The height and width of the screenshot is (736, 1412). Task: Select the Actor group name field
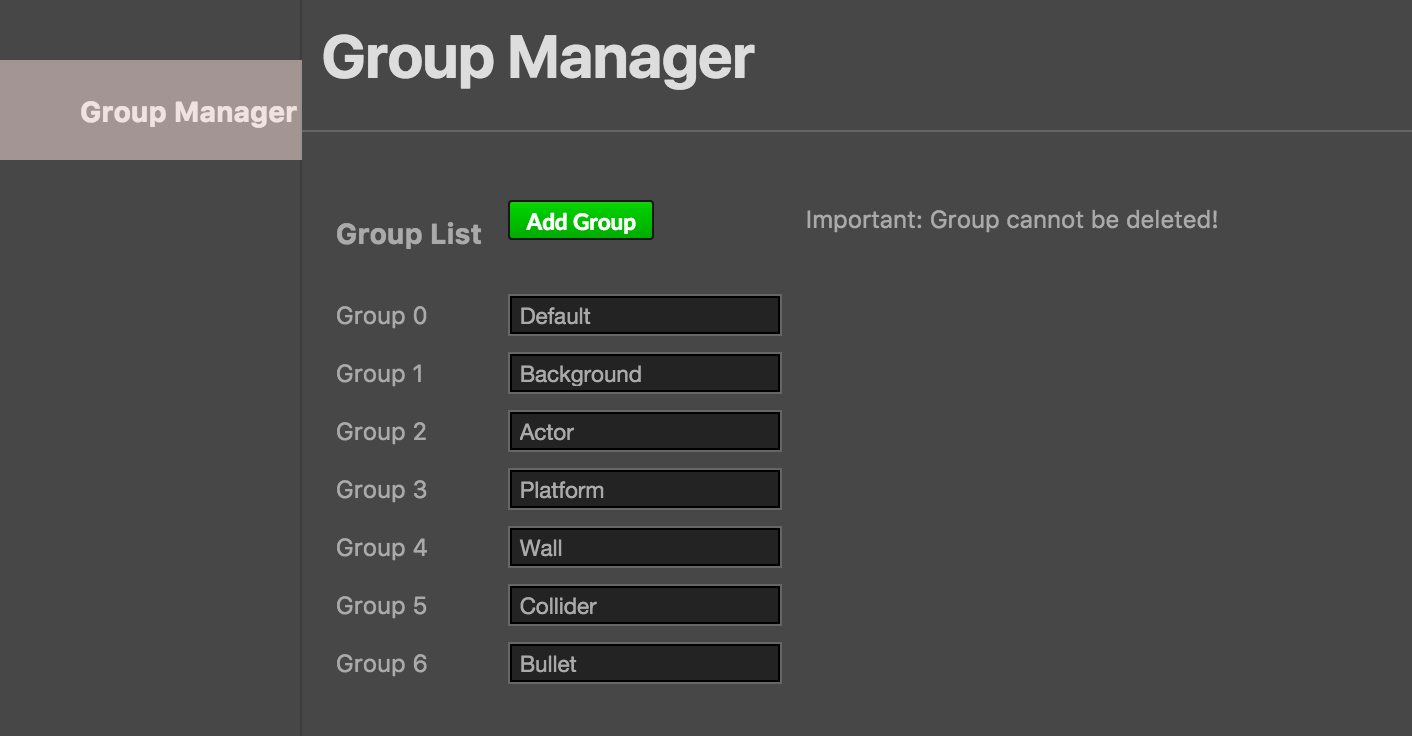pyautogui.click(x=645, y=431)
